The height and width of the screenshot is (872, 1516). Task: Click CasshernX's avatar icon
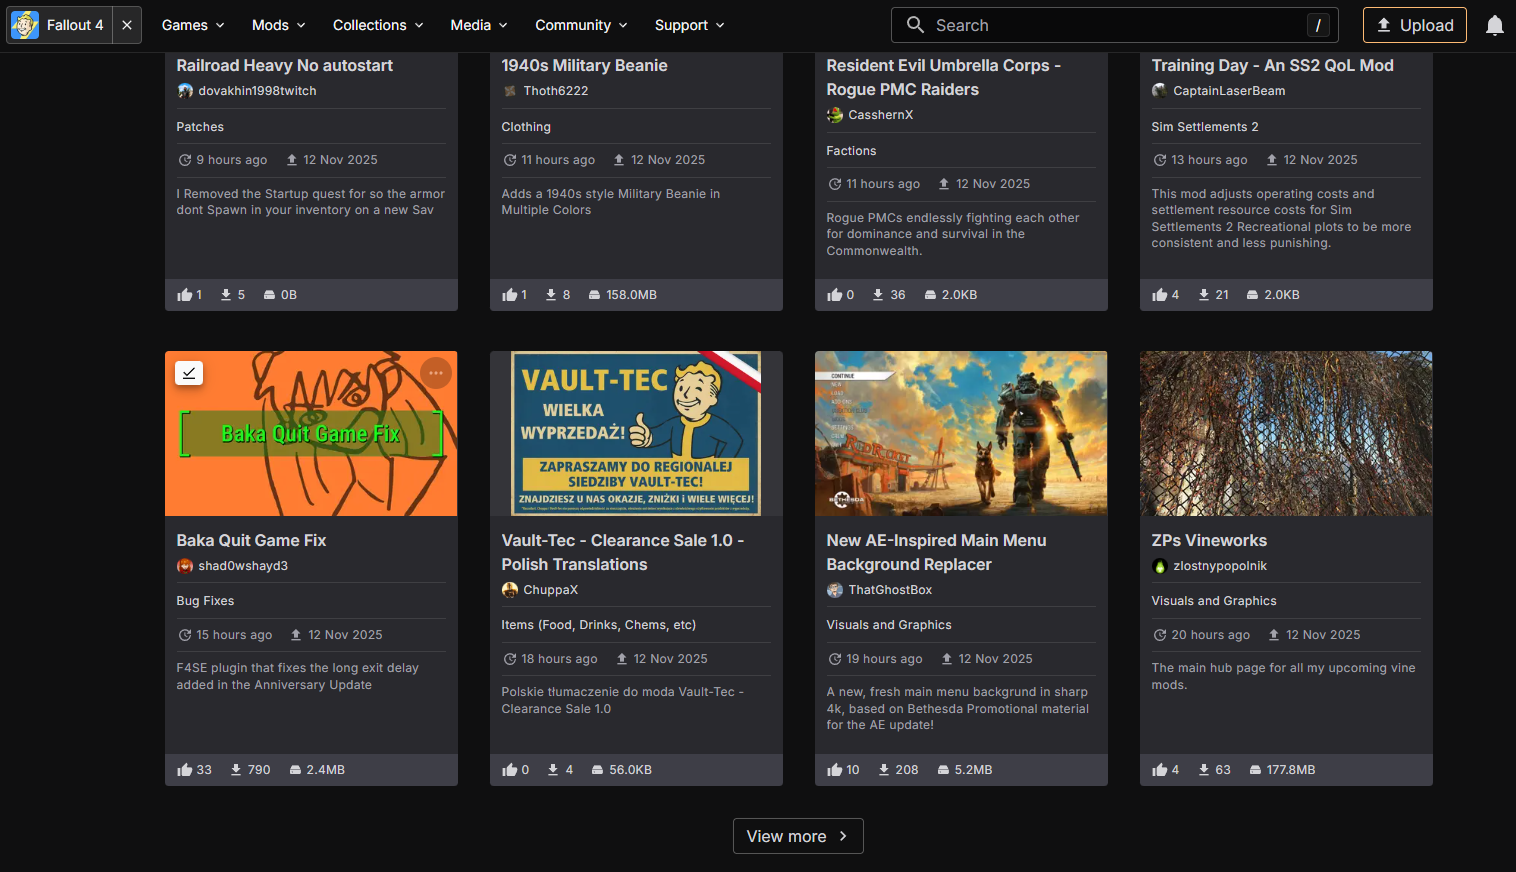pos(835,115)
